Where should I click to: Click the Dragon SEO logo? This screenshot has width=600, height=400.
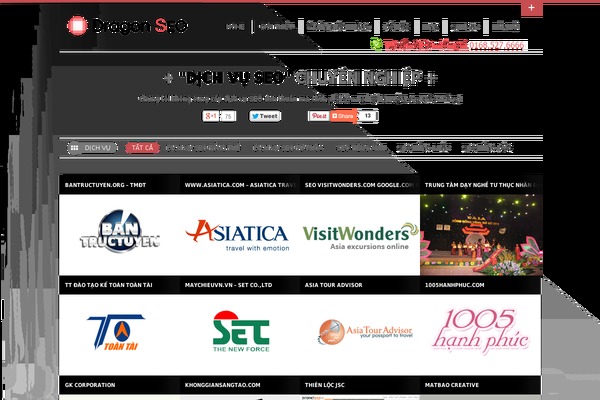click(x=127, y=26)
